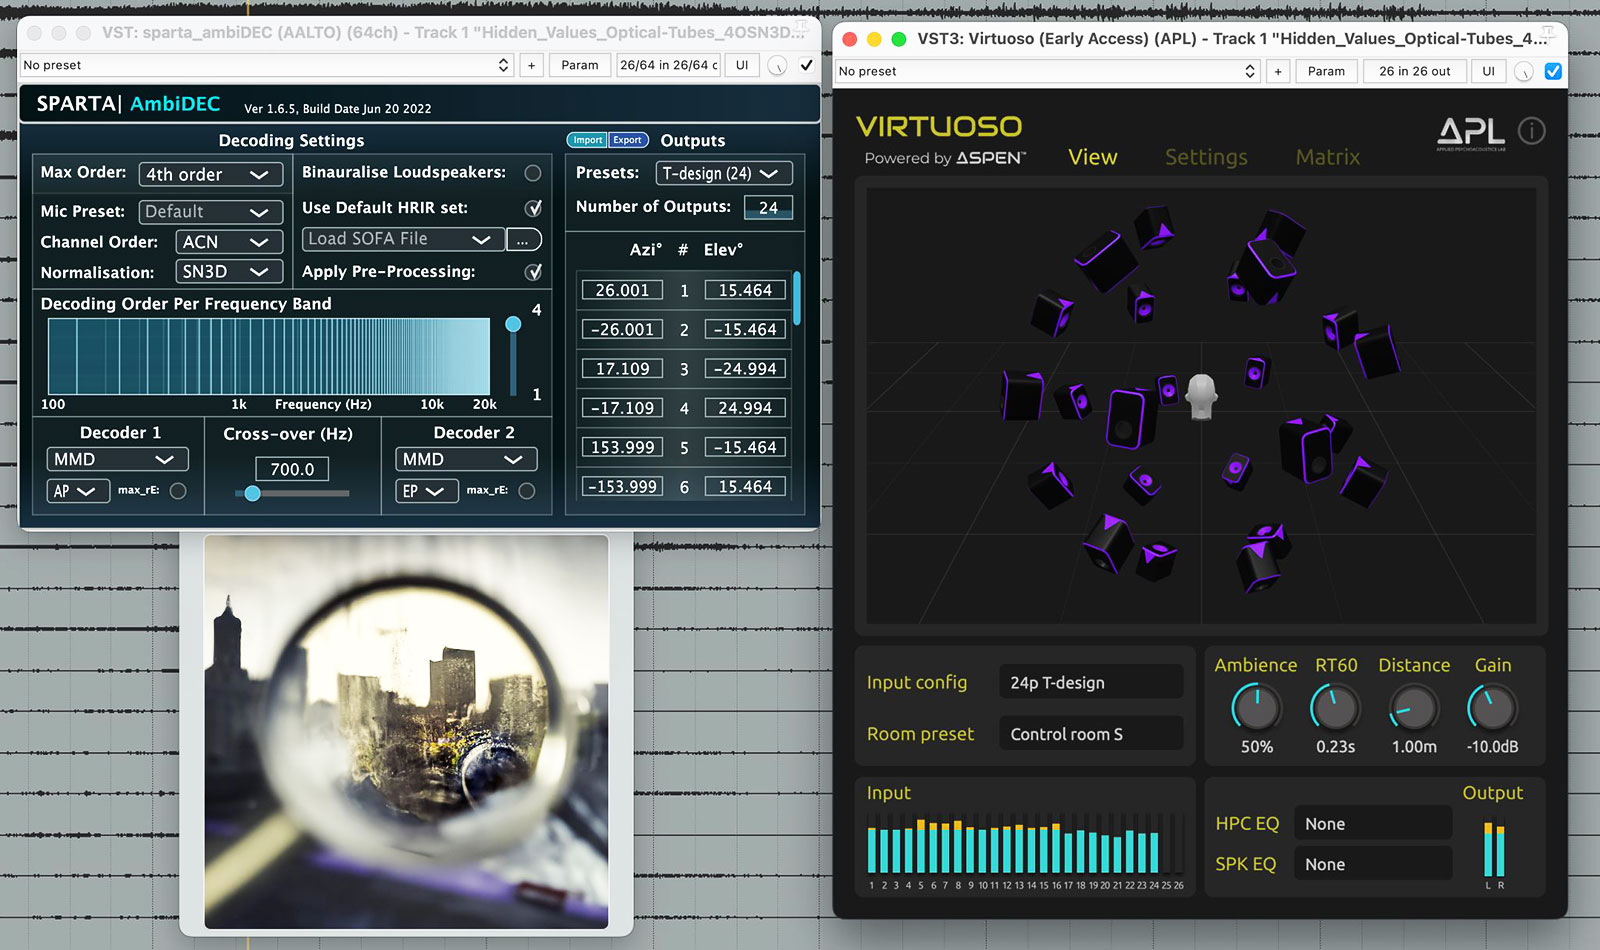1600x950 pixels.
Task: Toggle Use Default HRIR set
Action: pos(534,208)
